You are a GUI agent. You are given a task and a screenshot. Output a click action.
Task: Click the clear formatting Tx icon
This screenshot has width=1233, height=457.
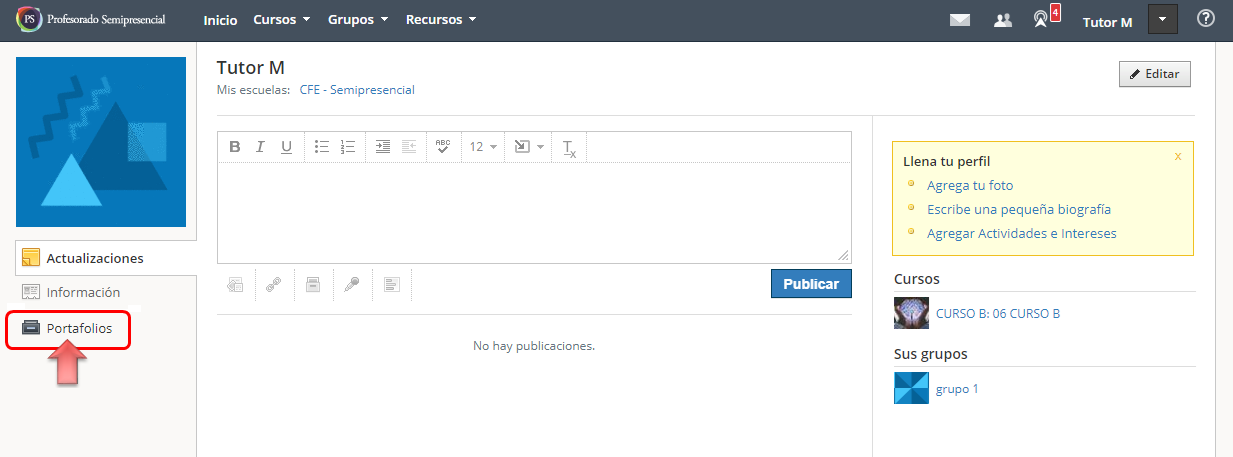pyautogui.click(x=568, y=148)
